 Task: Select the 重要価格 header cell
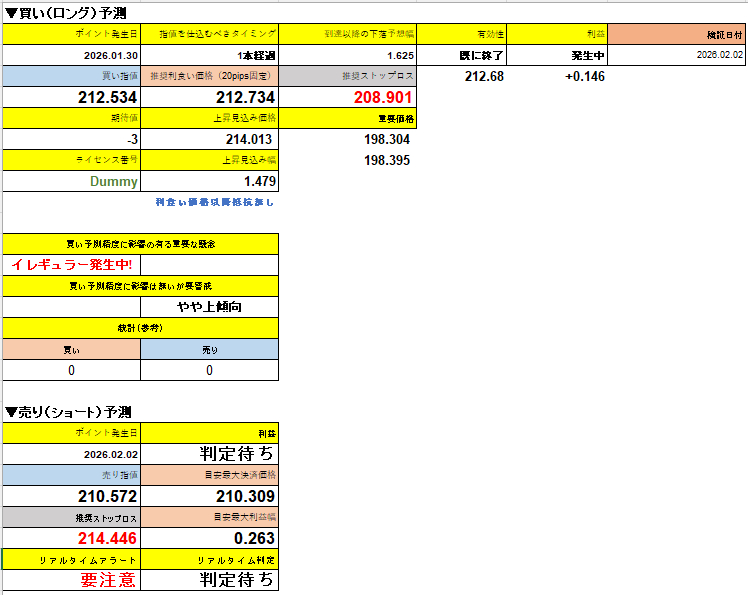[347, 118]
